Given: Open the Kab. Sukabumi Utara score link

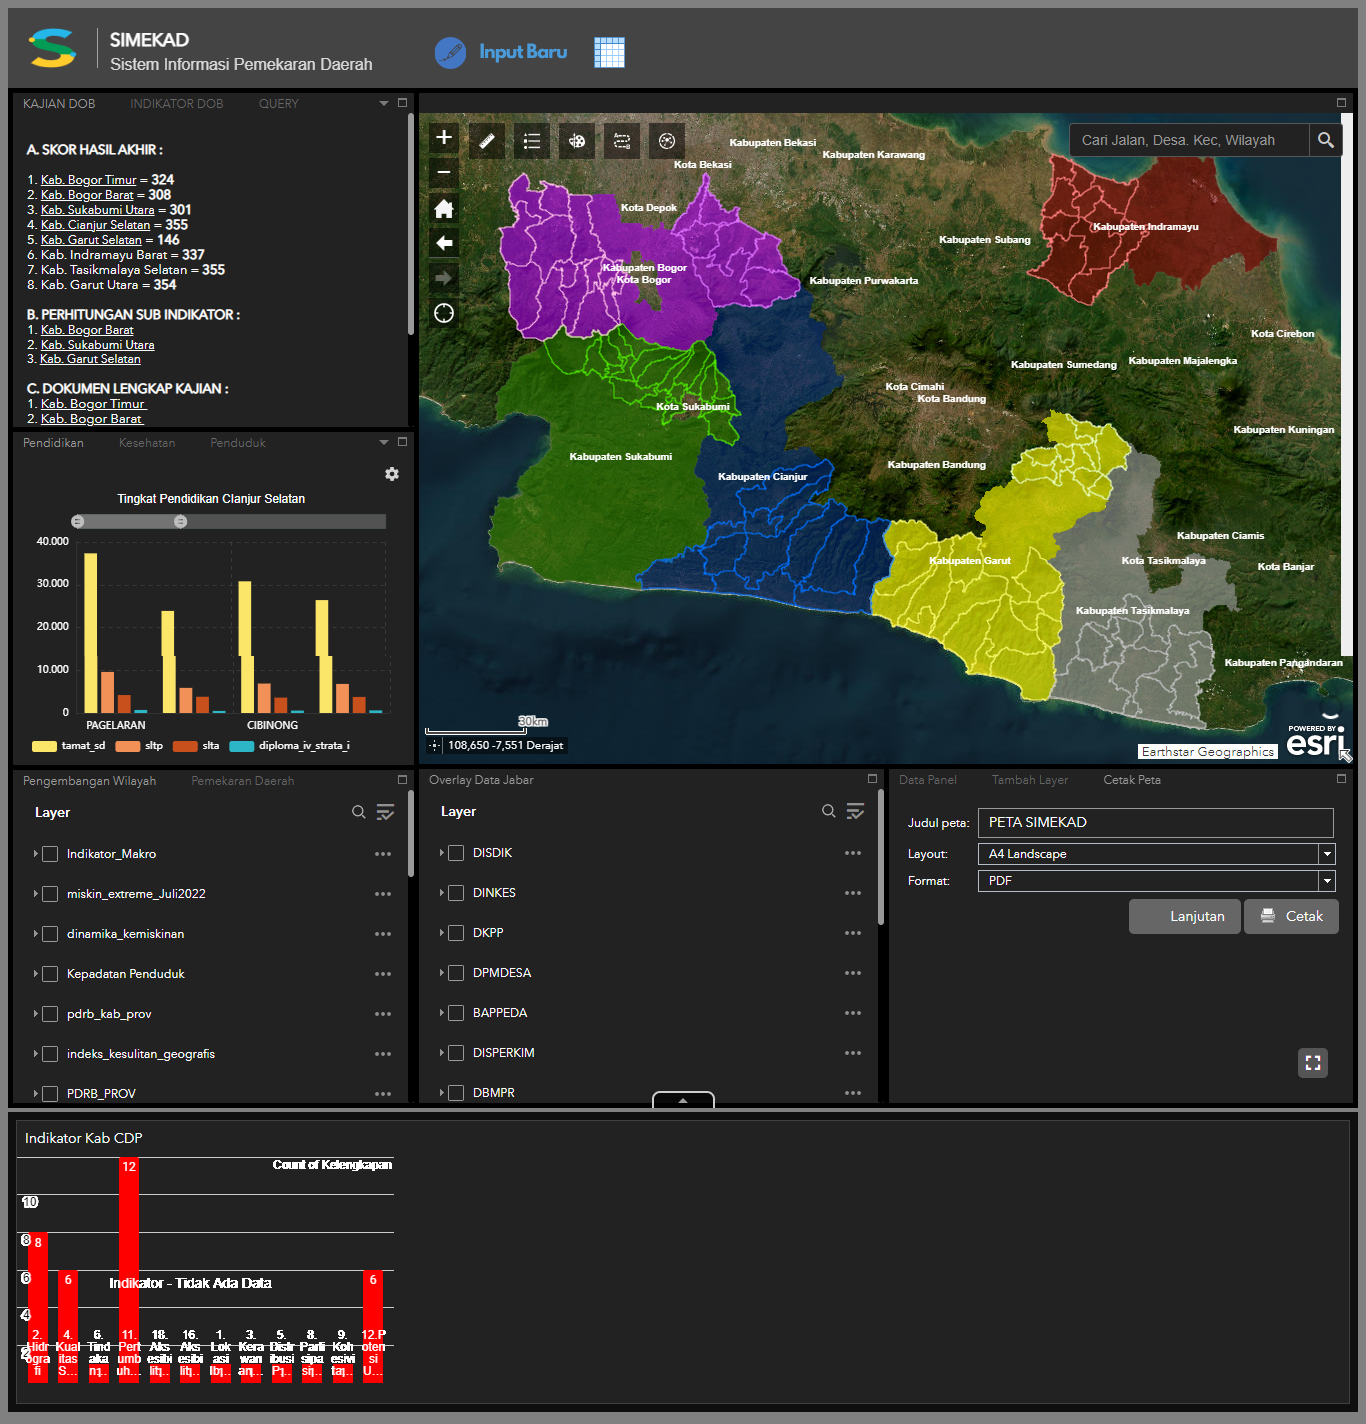Looking at the screenshot, I should (98, 210).
